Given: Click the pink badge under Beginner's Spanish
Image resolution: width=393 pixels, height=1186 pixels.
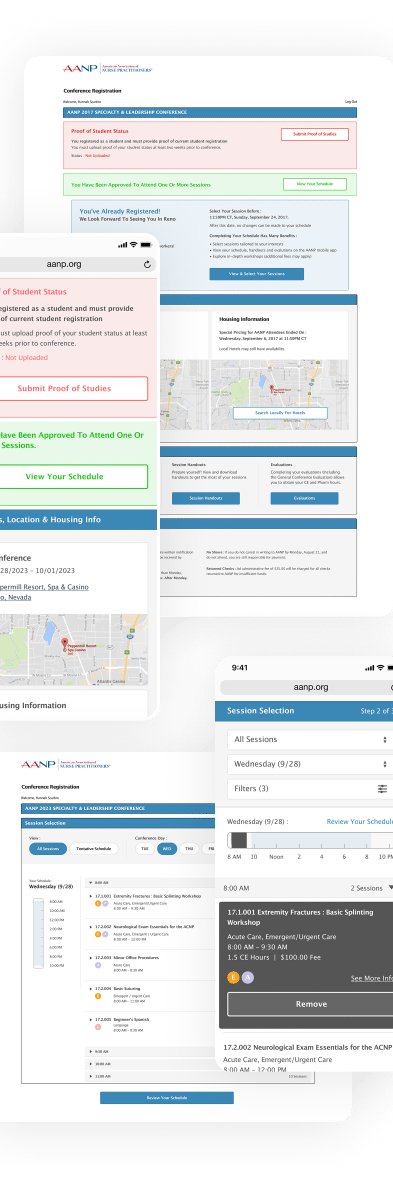Looking at the screenshot, I should pyautogui.click(x=97, y=1026).
